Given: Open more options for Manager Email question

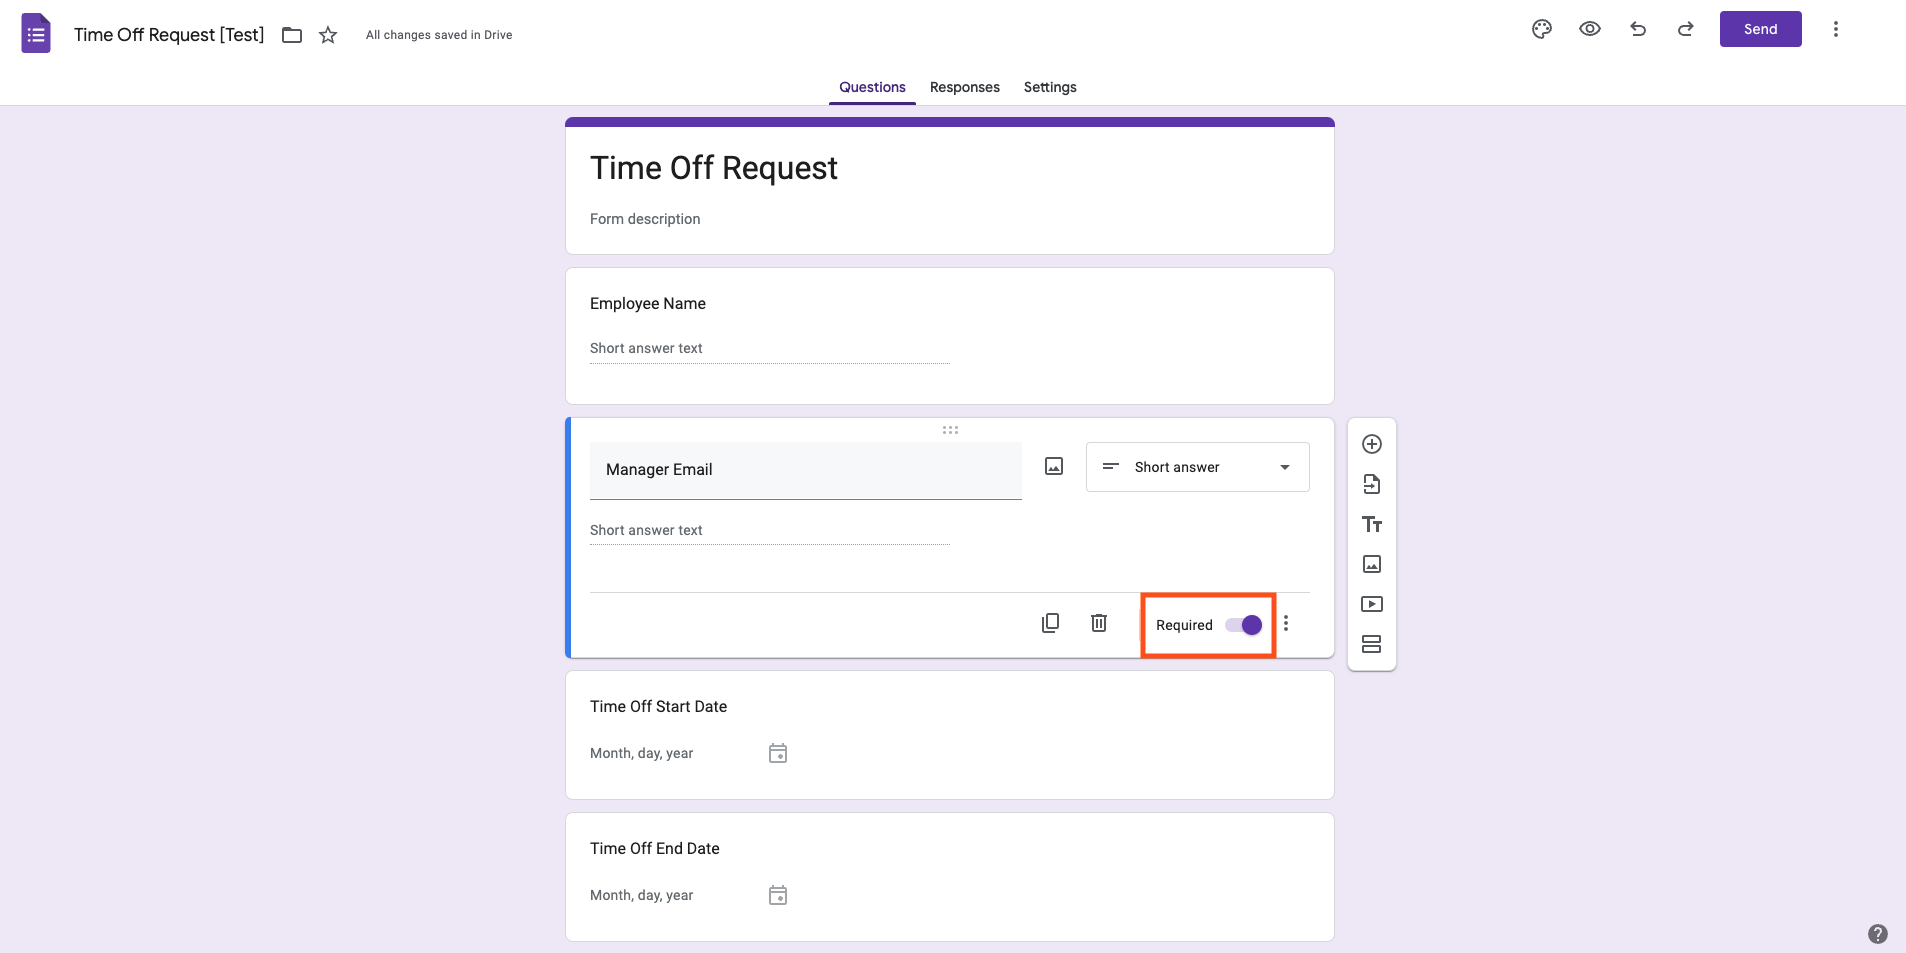Looking at the screenshot, I should point(1286,623).
